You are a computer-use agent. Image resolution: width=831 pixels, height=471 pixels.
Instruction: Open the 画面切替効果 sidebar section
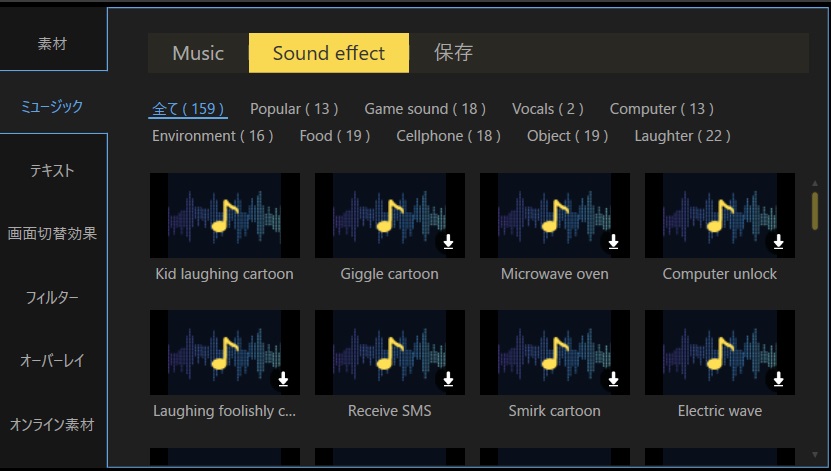click(52, 234)
